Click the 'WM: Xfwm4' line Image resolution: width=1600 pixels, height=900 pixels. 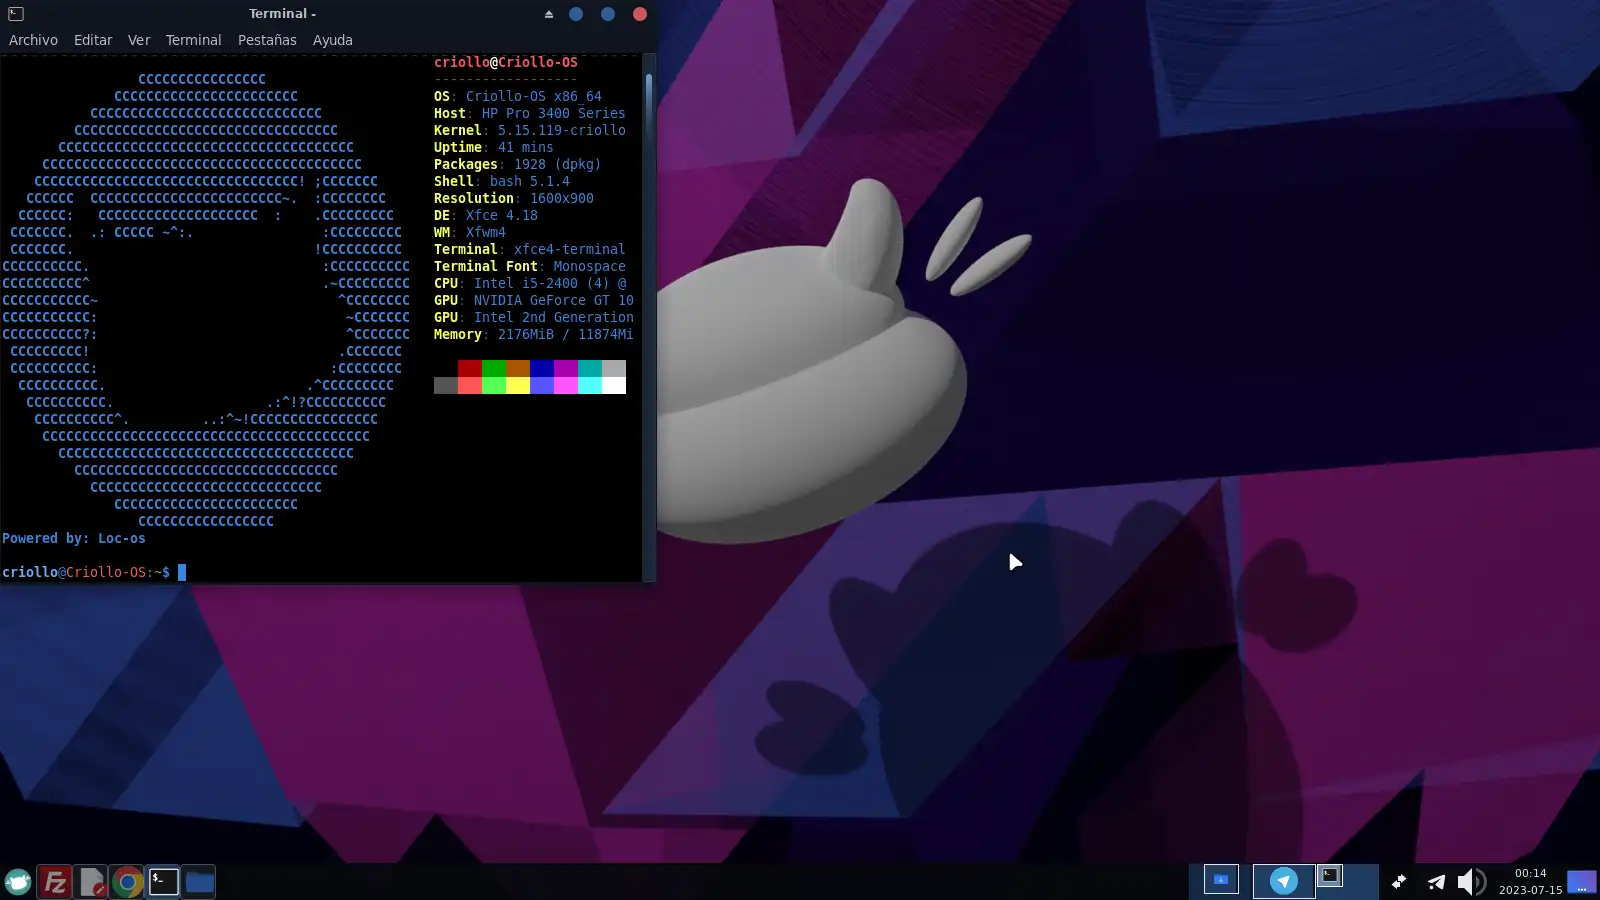point(470,232)
